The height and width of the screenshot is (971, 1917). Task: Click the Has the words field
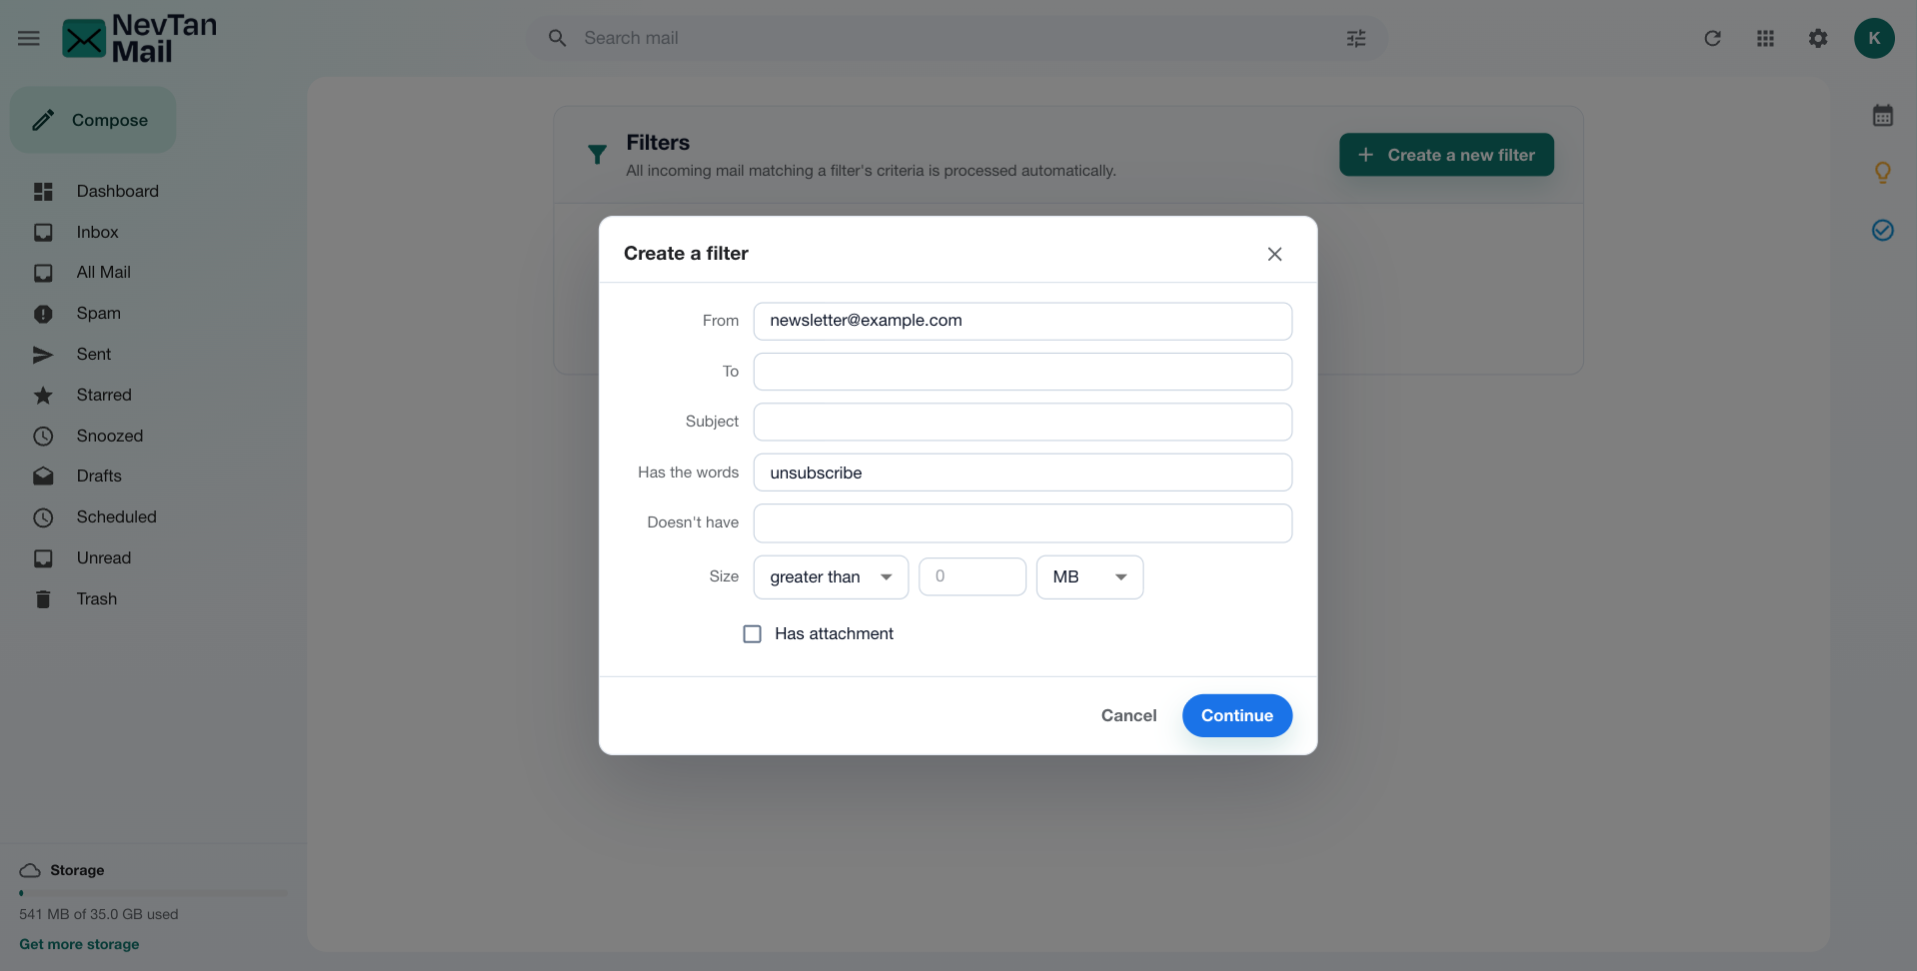coord(1022,473)
